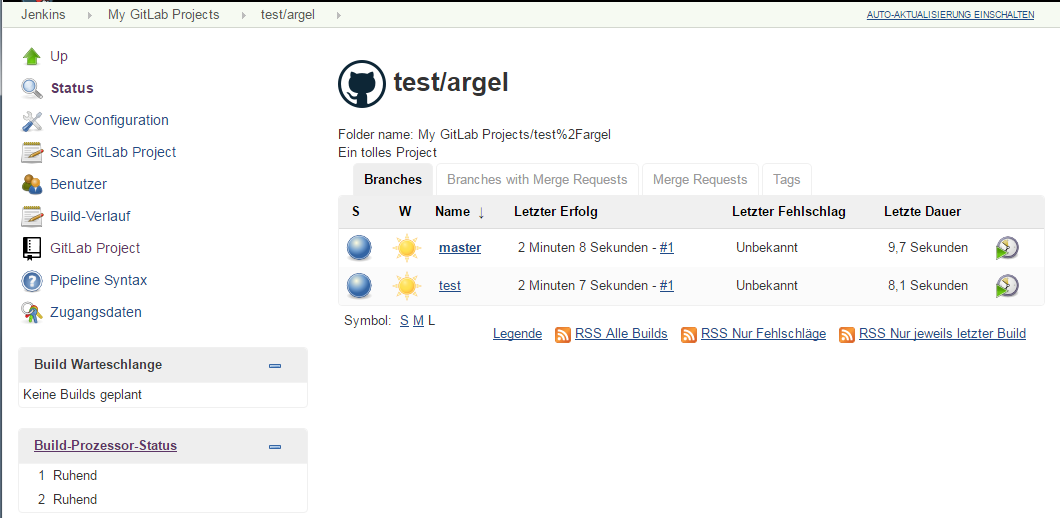
Task: Click the W column header
Action: [405, 212]
